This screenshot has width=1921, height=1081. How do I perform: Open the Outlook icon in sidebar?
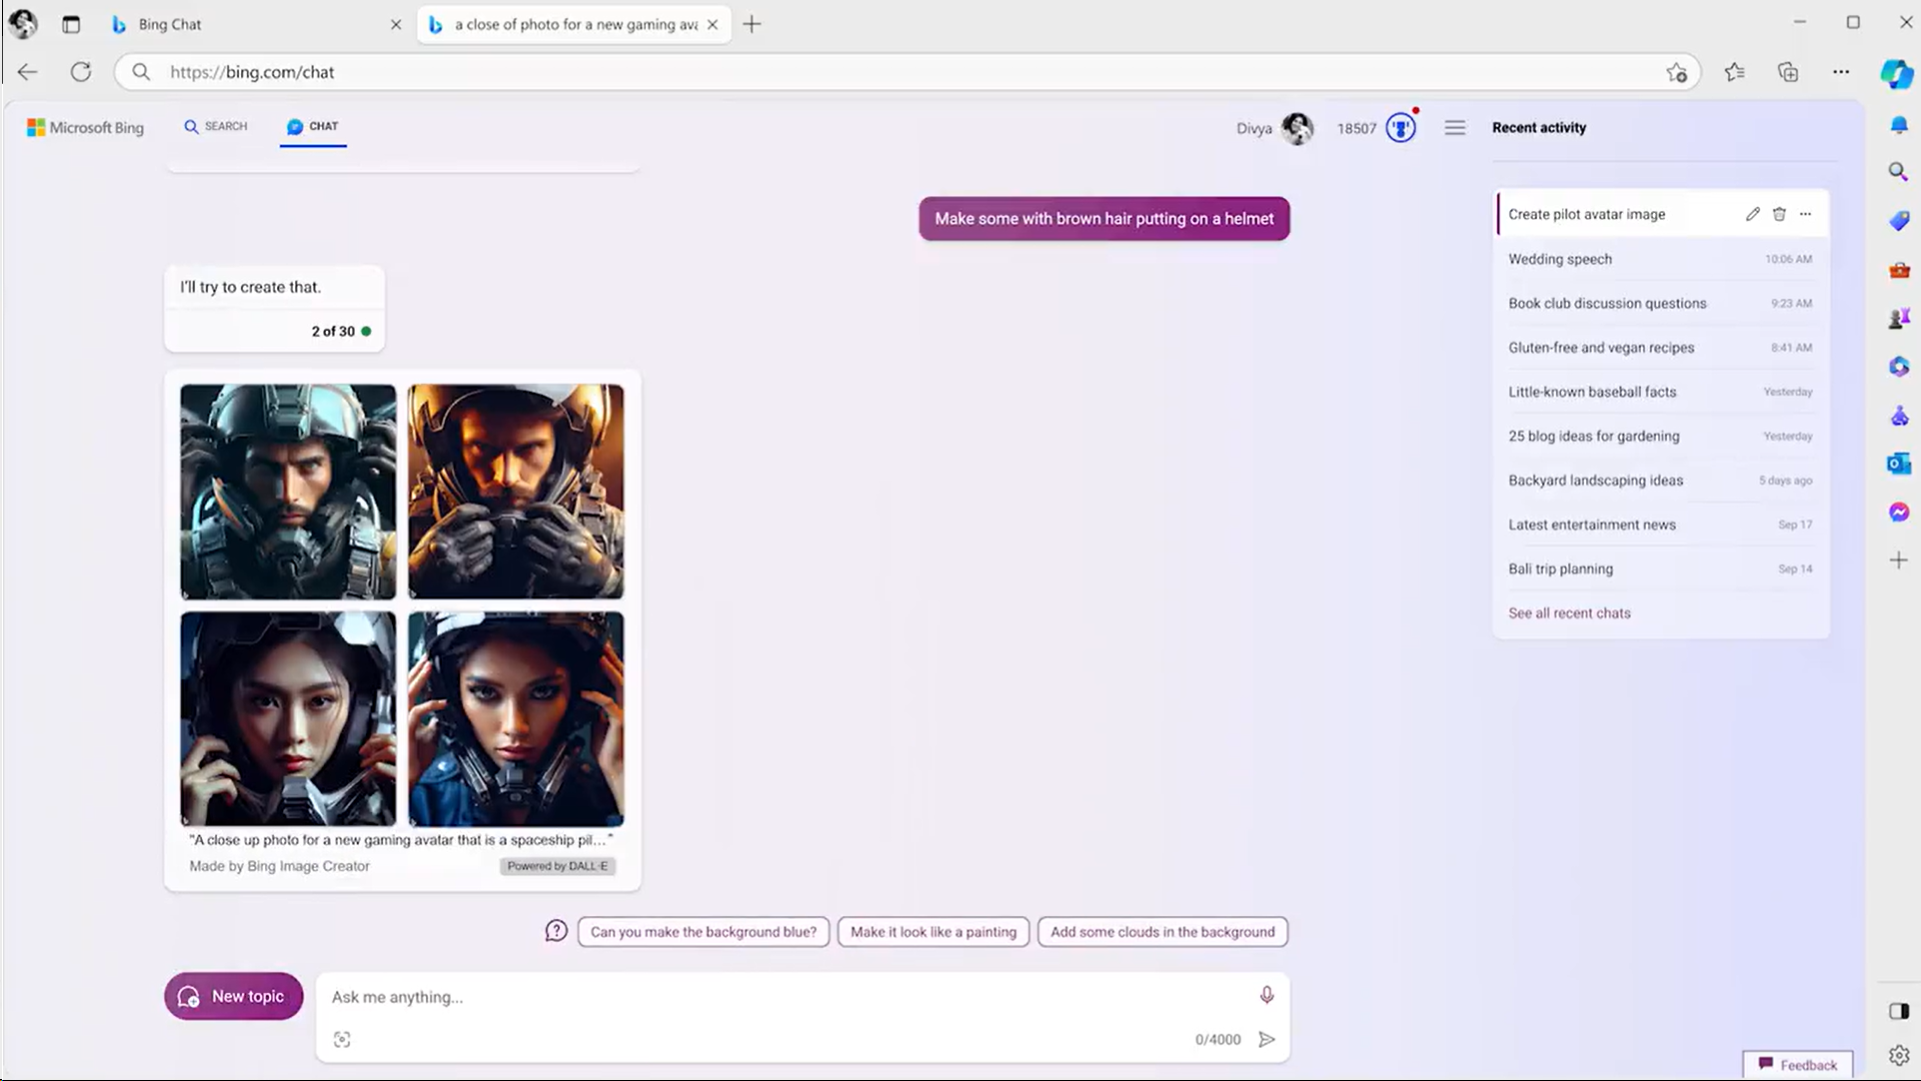pos(1898,464)
